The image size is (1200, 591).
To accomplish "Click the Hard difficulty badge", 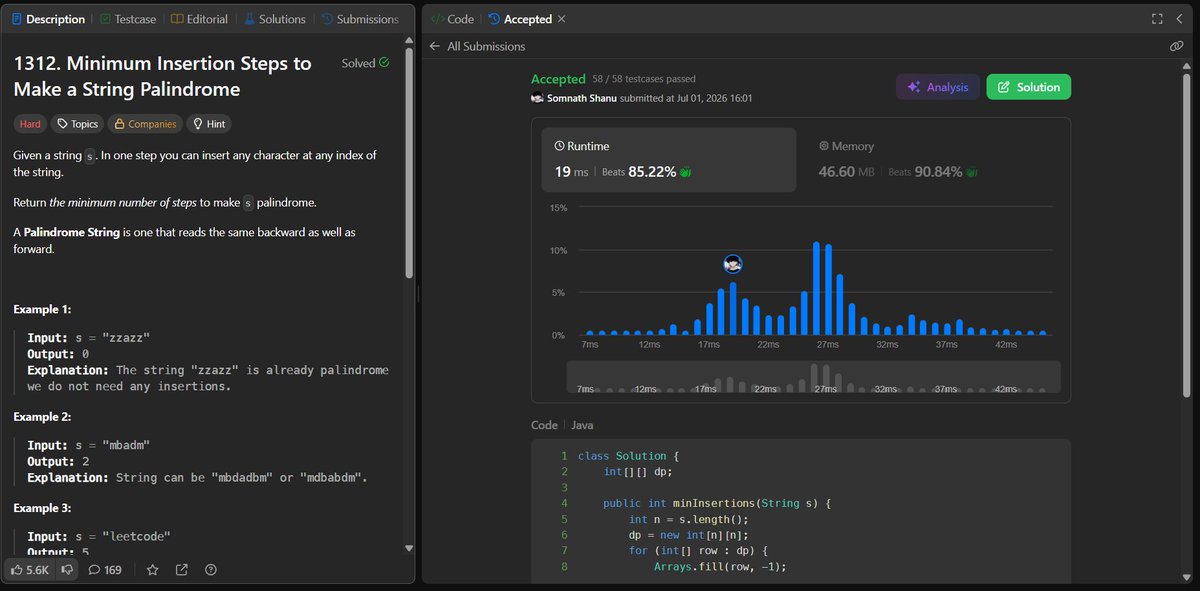I will (x=30, y=124).
